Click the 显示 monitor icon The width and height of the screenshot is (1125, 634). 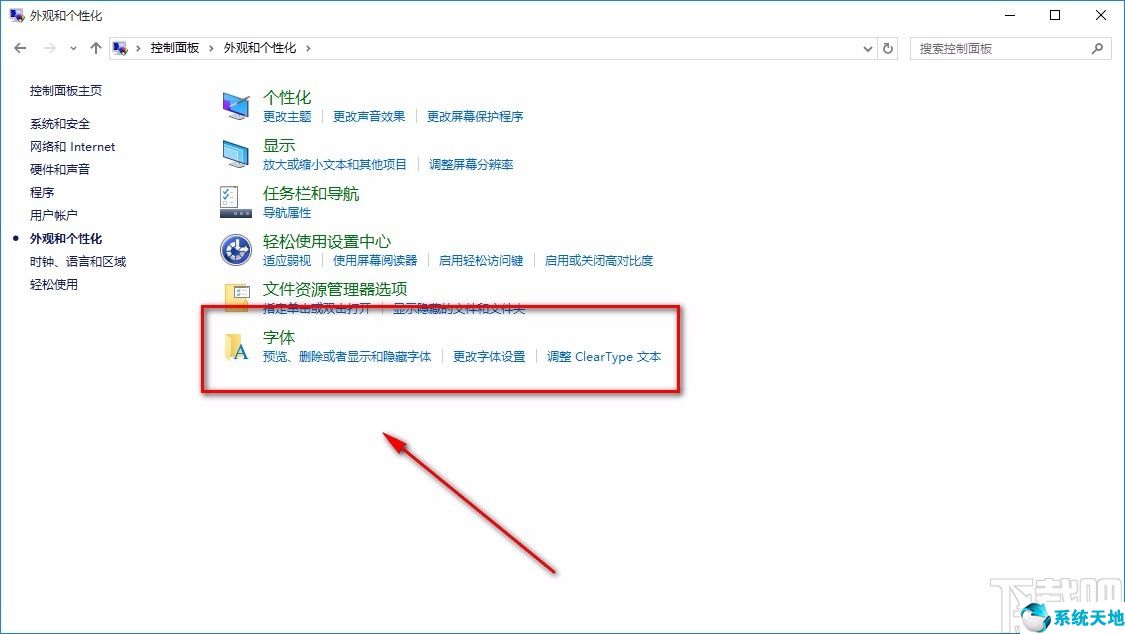[x=234, y=152]
